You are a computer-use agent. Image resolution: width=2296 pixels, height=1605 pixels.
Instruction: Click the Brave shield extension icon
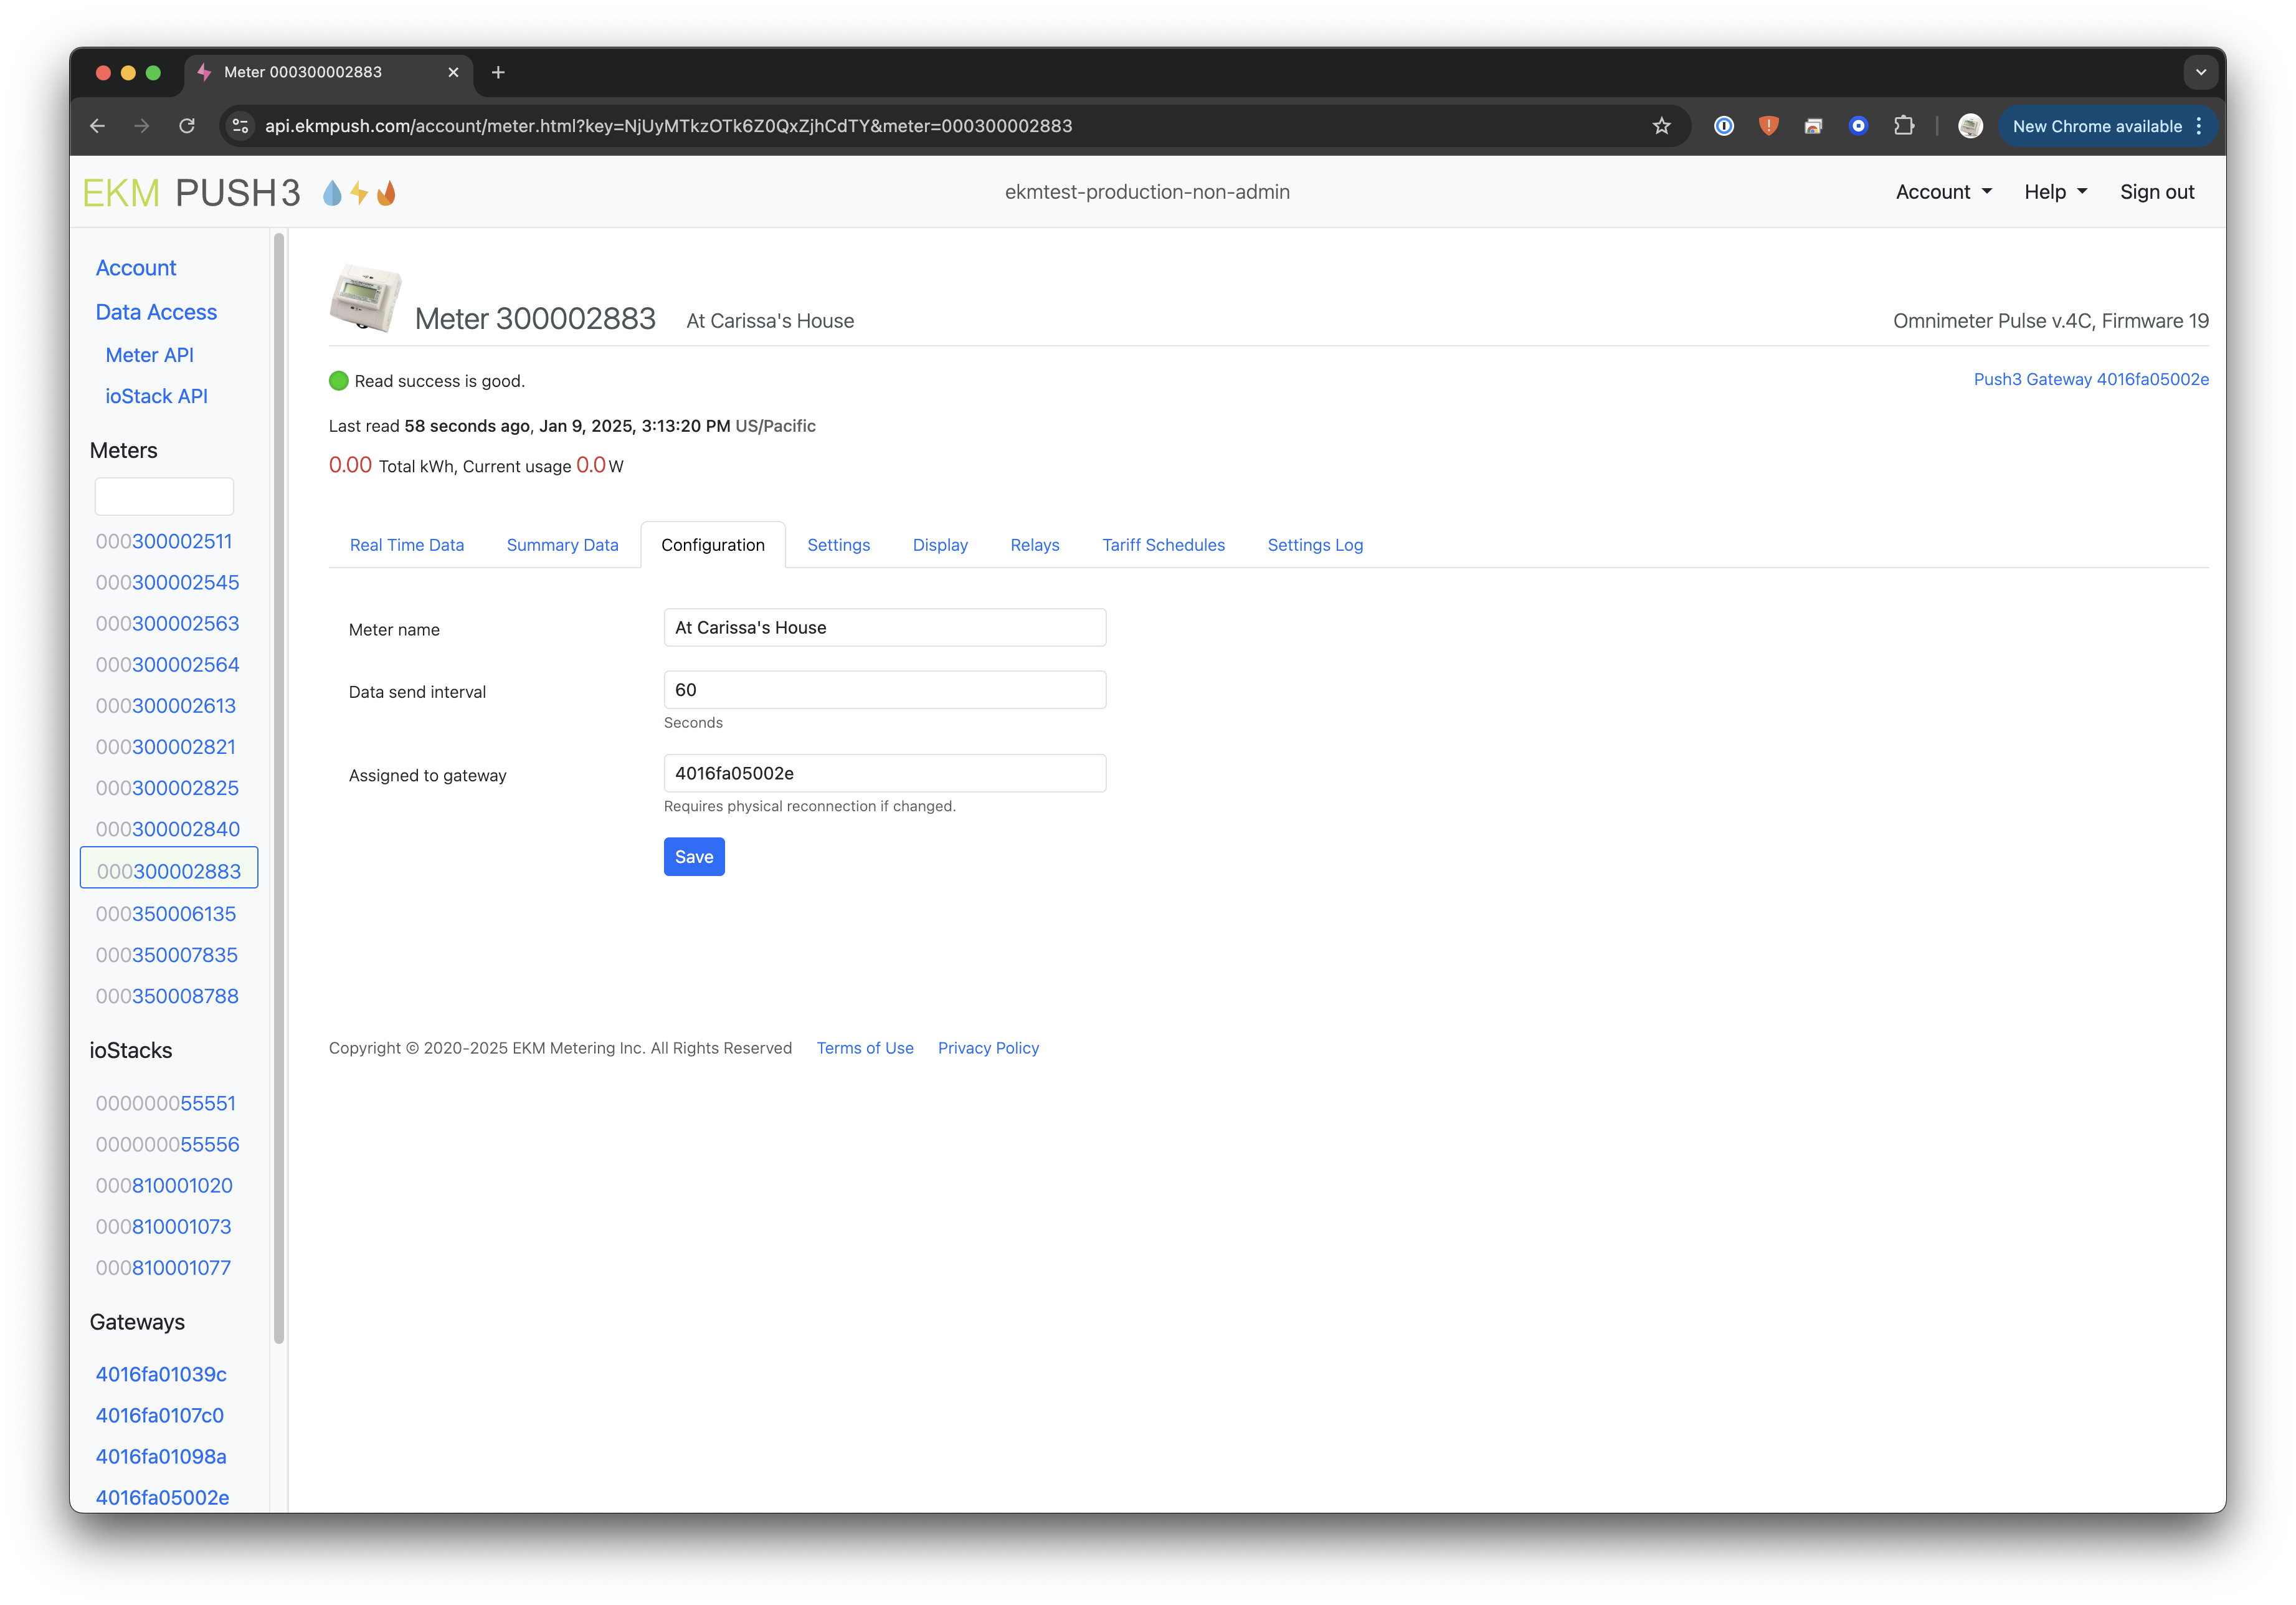(1768, 126)
